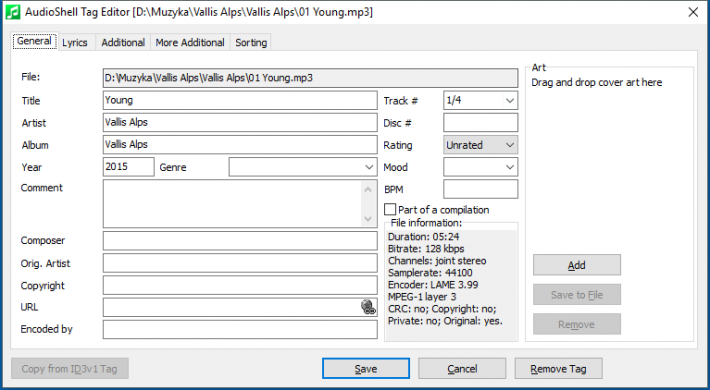Image resolution: width=710 pixels, height=390 pixels.
Task: Click the Artist field with Vallis Alps
Action: coord(240,123)
